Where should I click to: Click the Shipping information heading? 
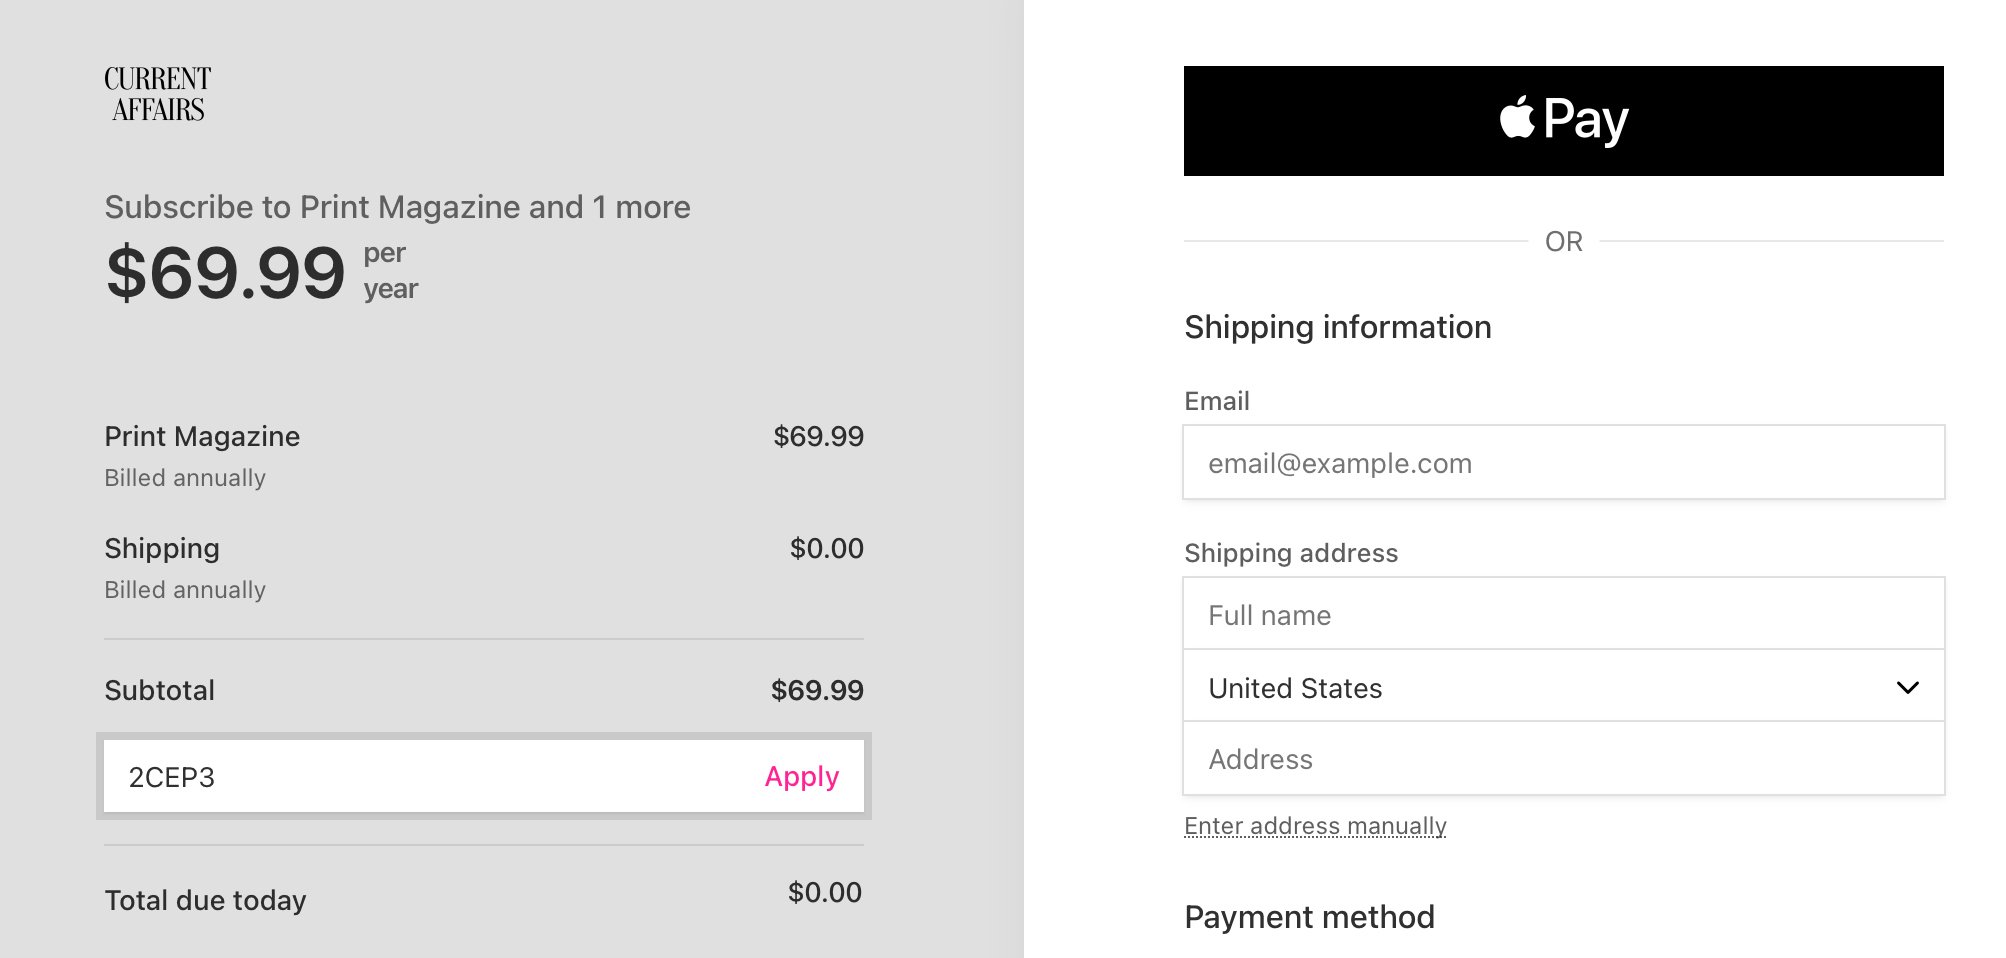click(1337, 327)
